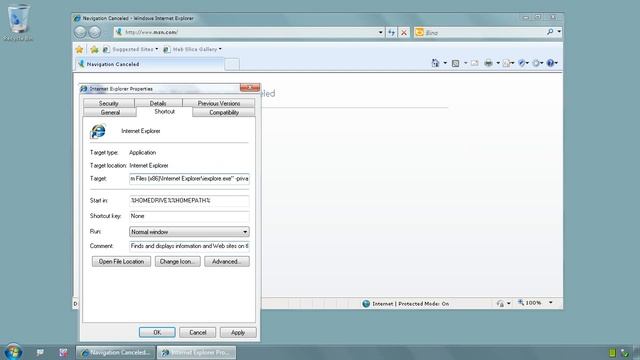Click the Bing search magnifier icon

[x=550, y=32]
